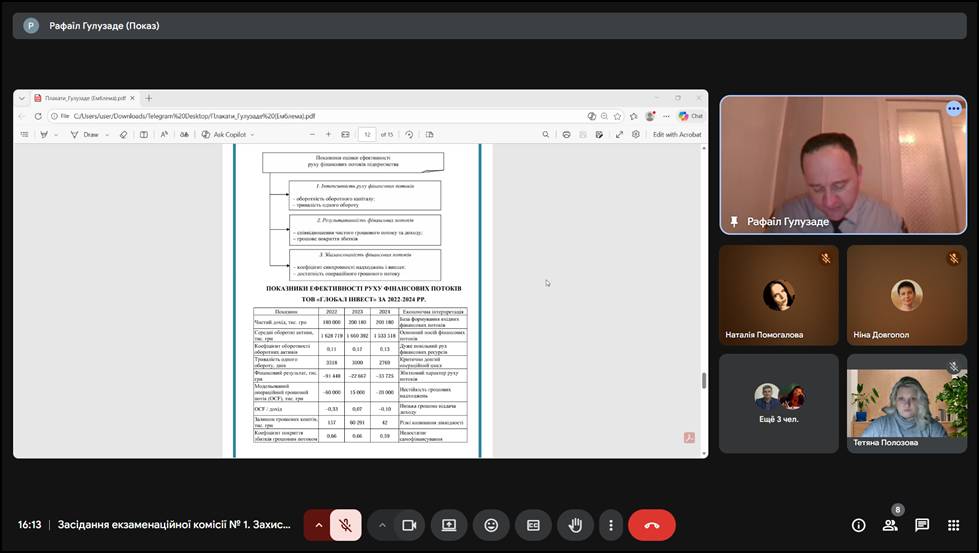Toggle the camera on or off
The width and height of the screenshot is (979, 553).
[408, 525]
